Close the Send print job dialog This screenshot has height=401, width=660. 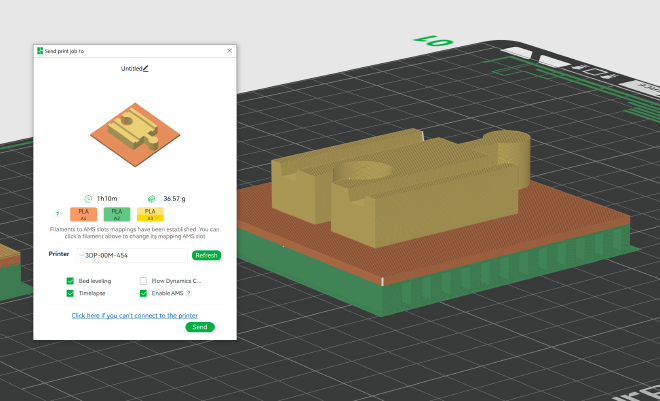[229, 50]
